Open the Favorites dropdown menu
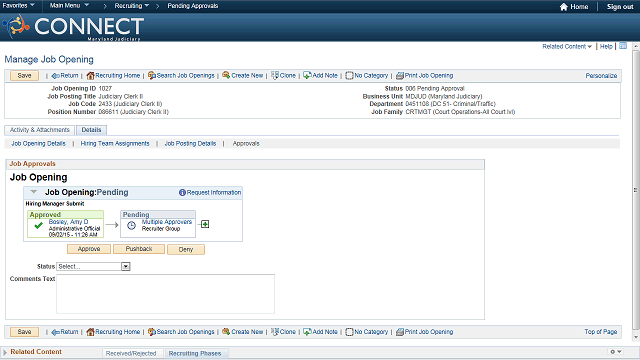 tap(18, 5)
